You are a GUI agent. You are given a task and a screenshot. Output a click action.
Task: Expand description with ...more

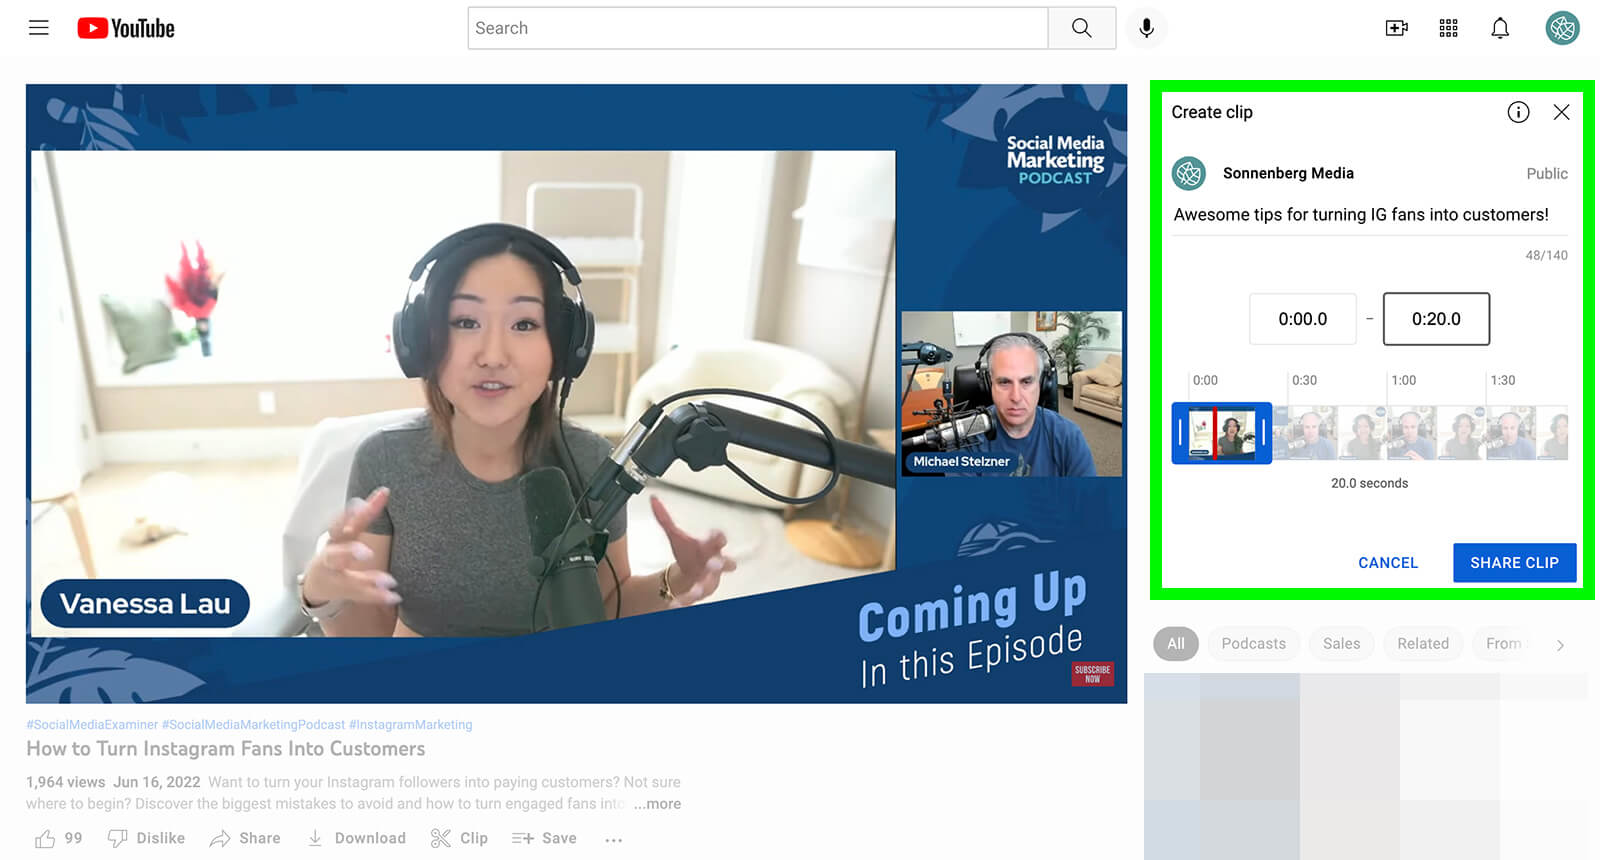[657, 804]
